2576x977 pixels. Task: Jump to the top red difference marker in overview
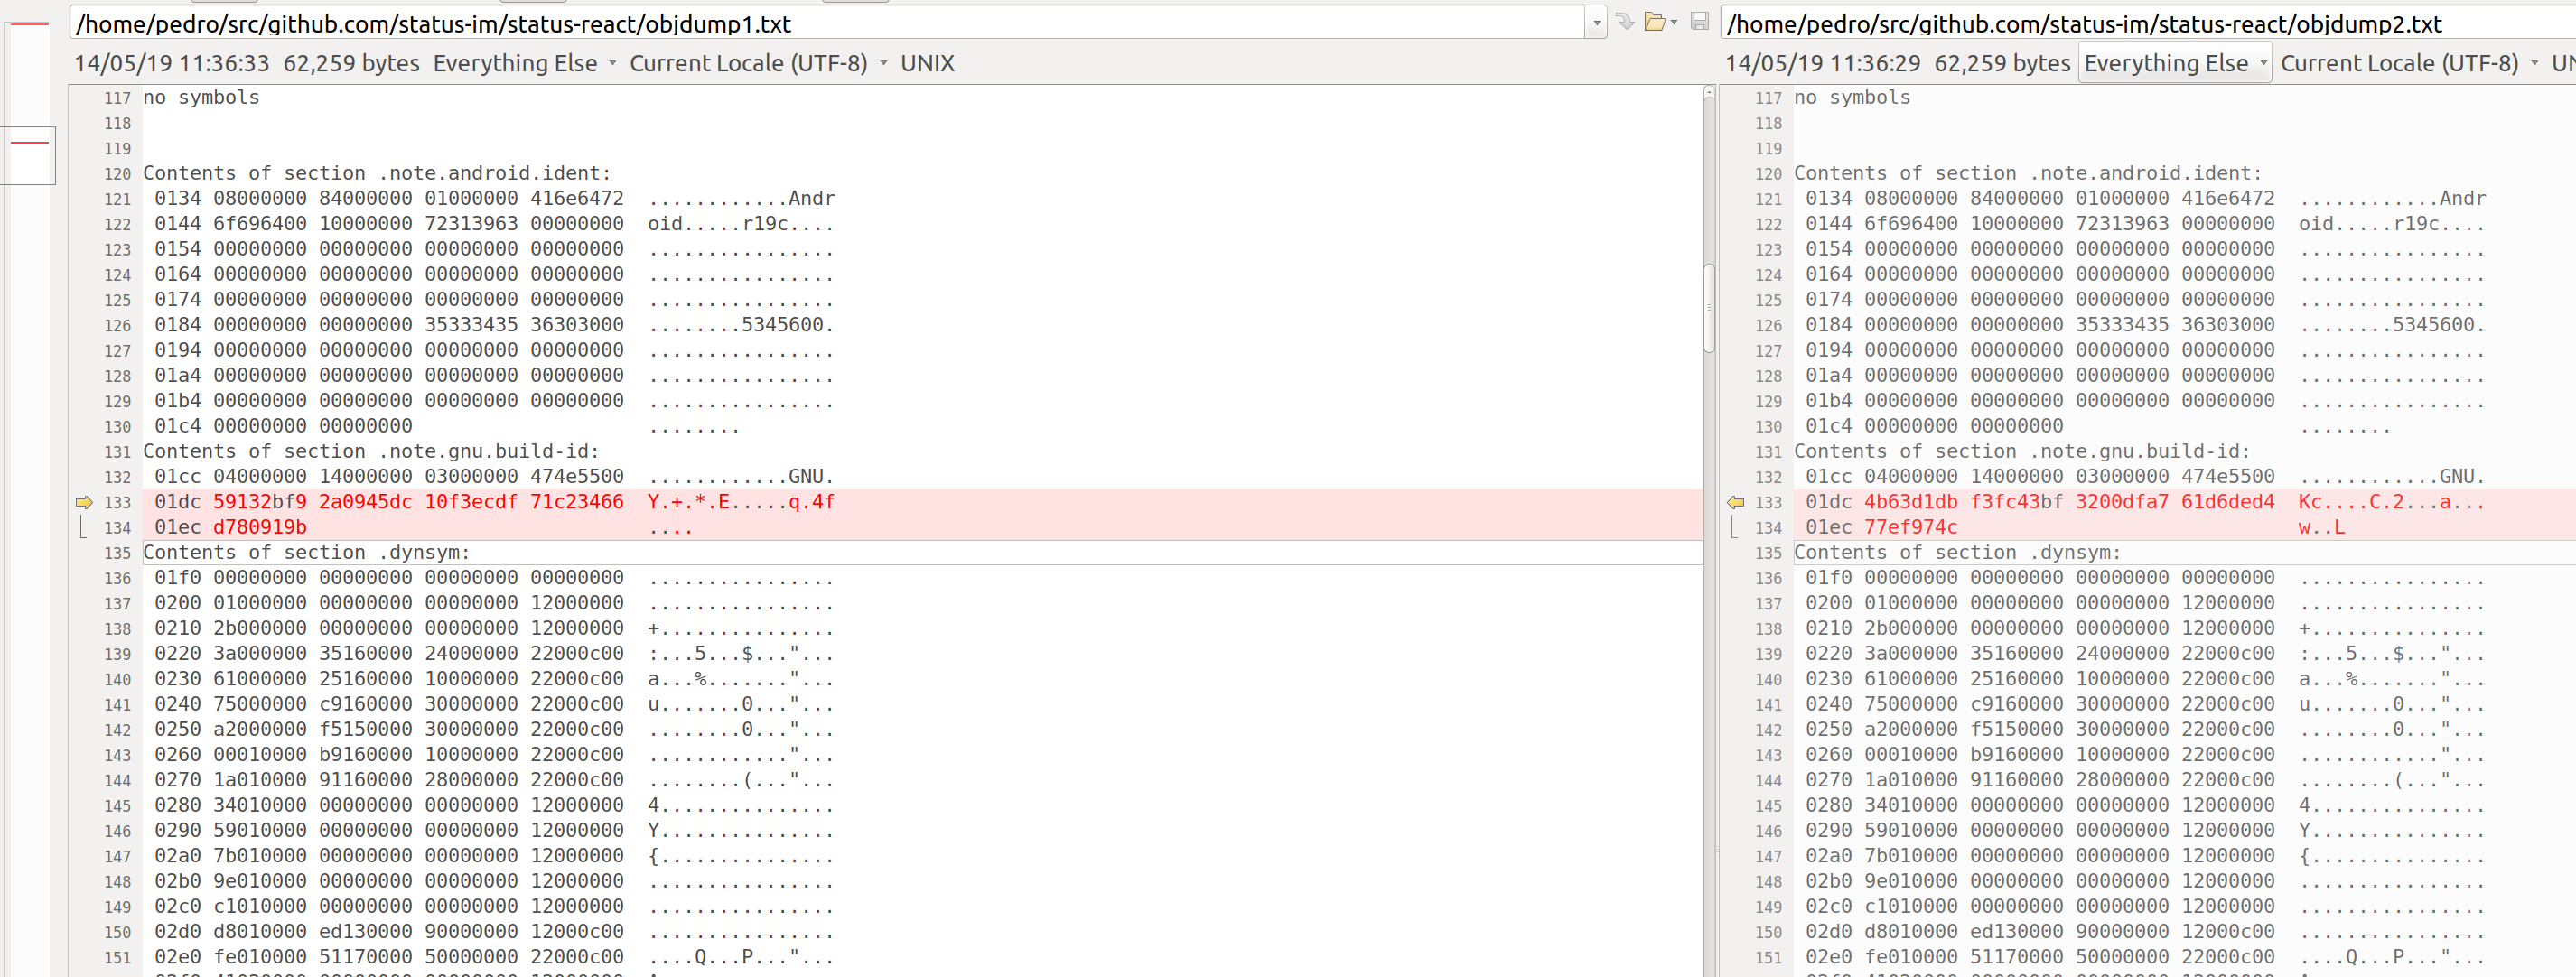tap(29, 24)
